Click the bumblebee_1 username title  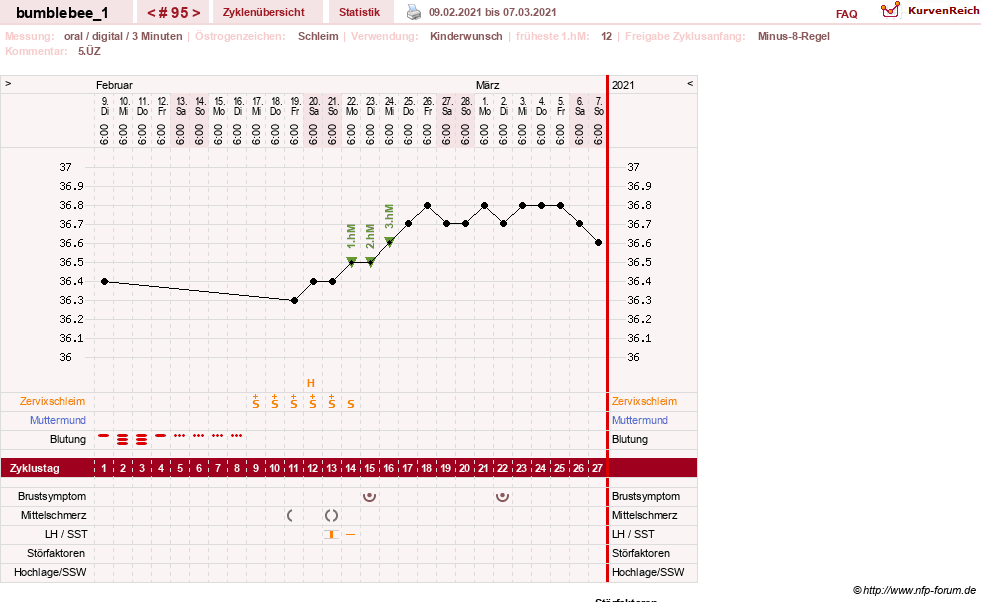pos(62,13)
